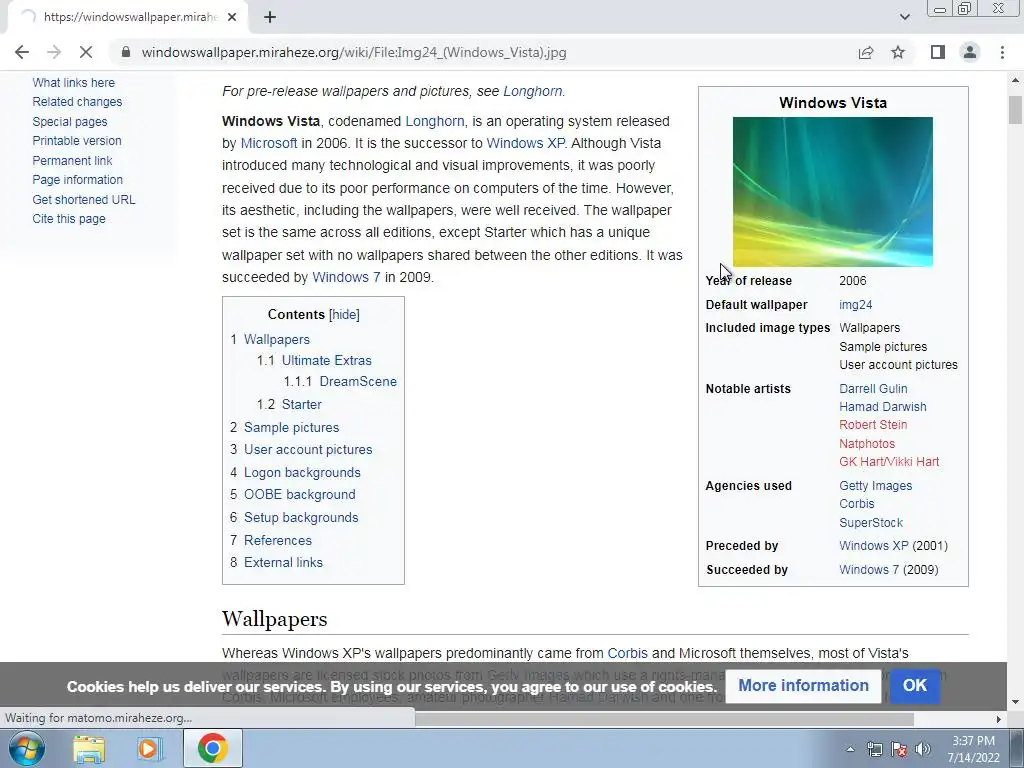This screenshot has height=768, width=1024.
Task: Open SuperStock agency link
Action: 871,523
